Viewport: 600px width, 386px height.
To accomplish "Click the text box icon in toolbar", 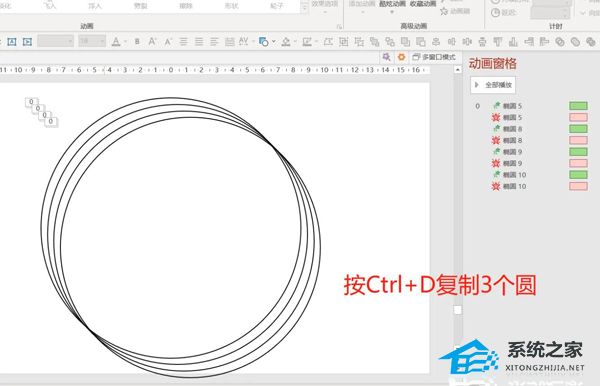I will tap(11, 42).
